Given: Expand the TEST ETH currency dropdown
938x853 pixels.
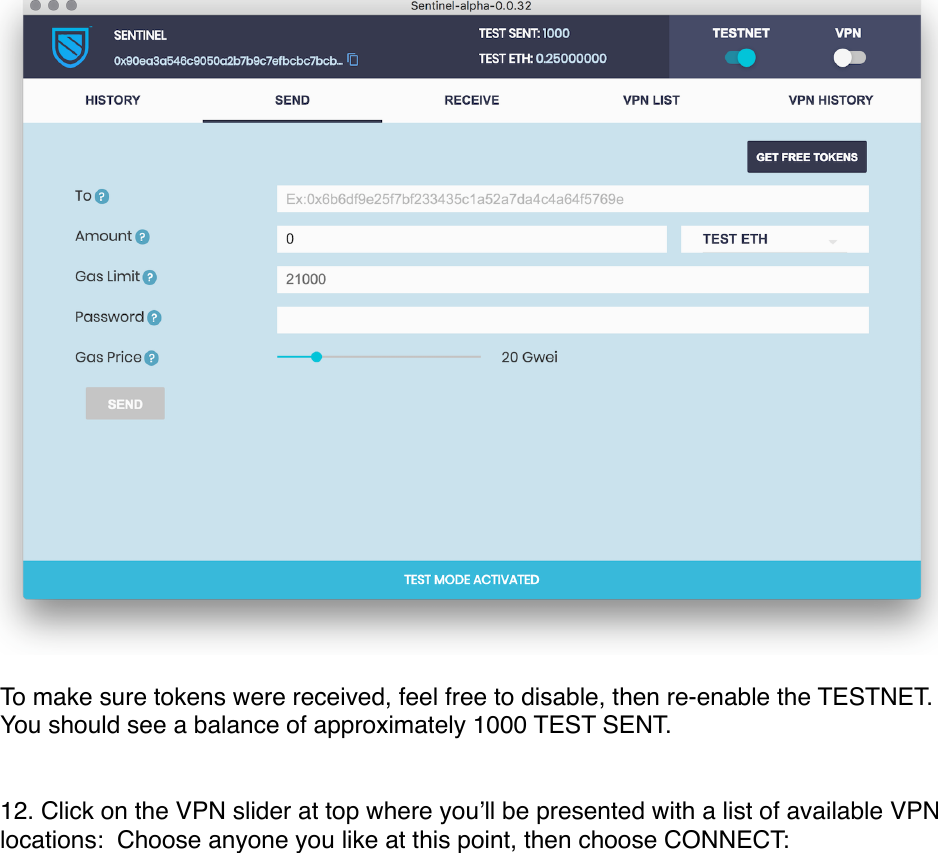Looking at the screenshot, I should (775, 239).
